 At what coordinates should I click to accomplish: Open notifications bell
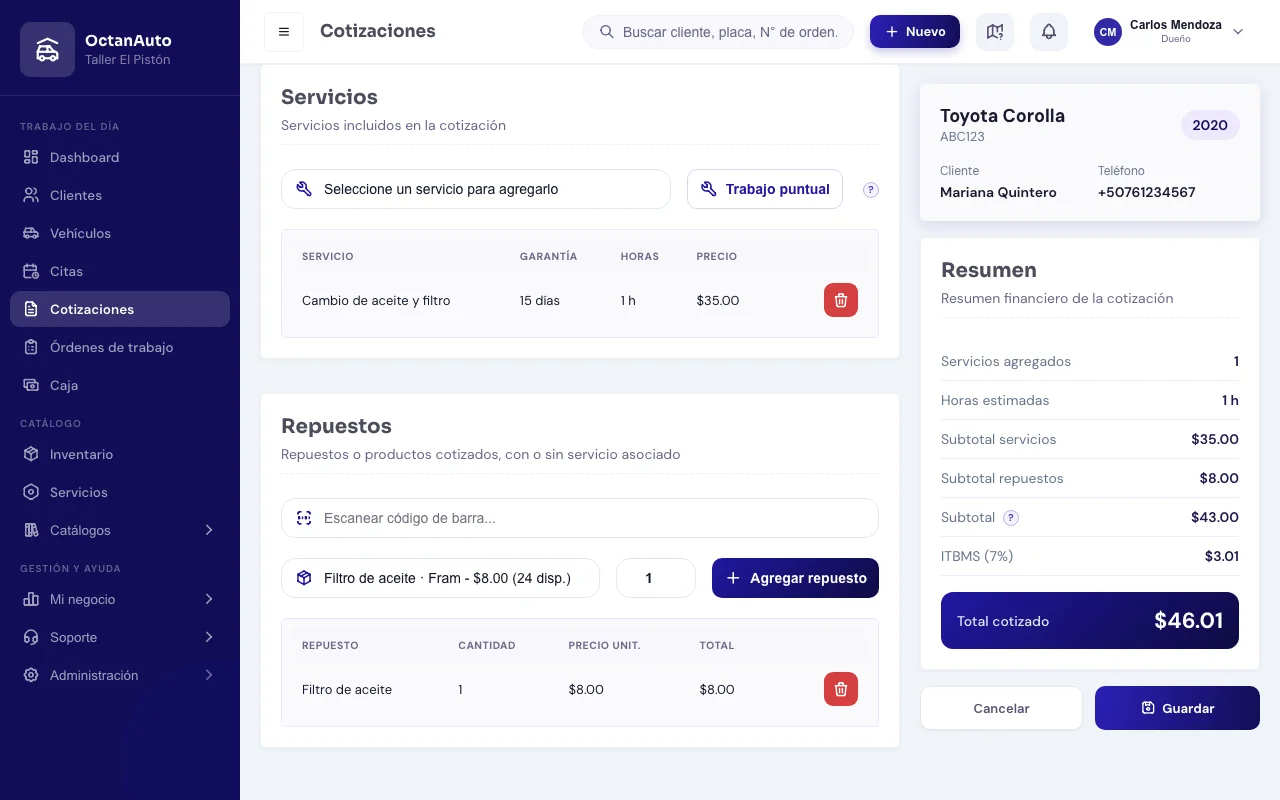click(1049, 32)
